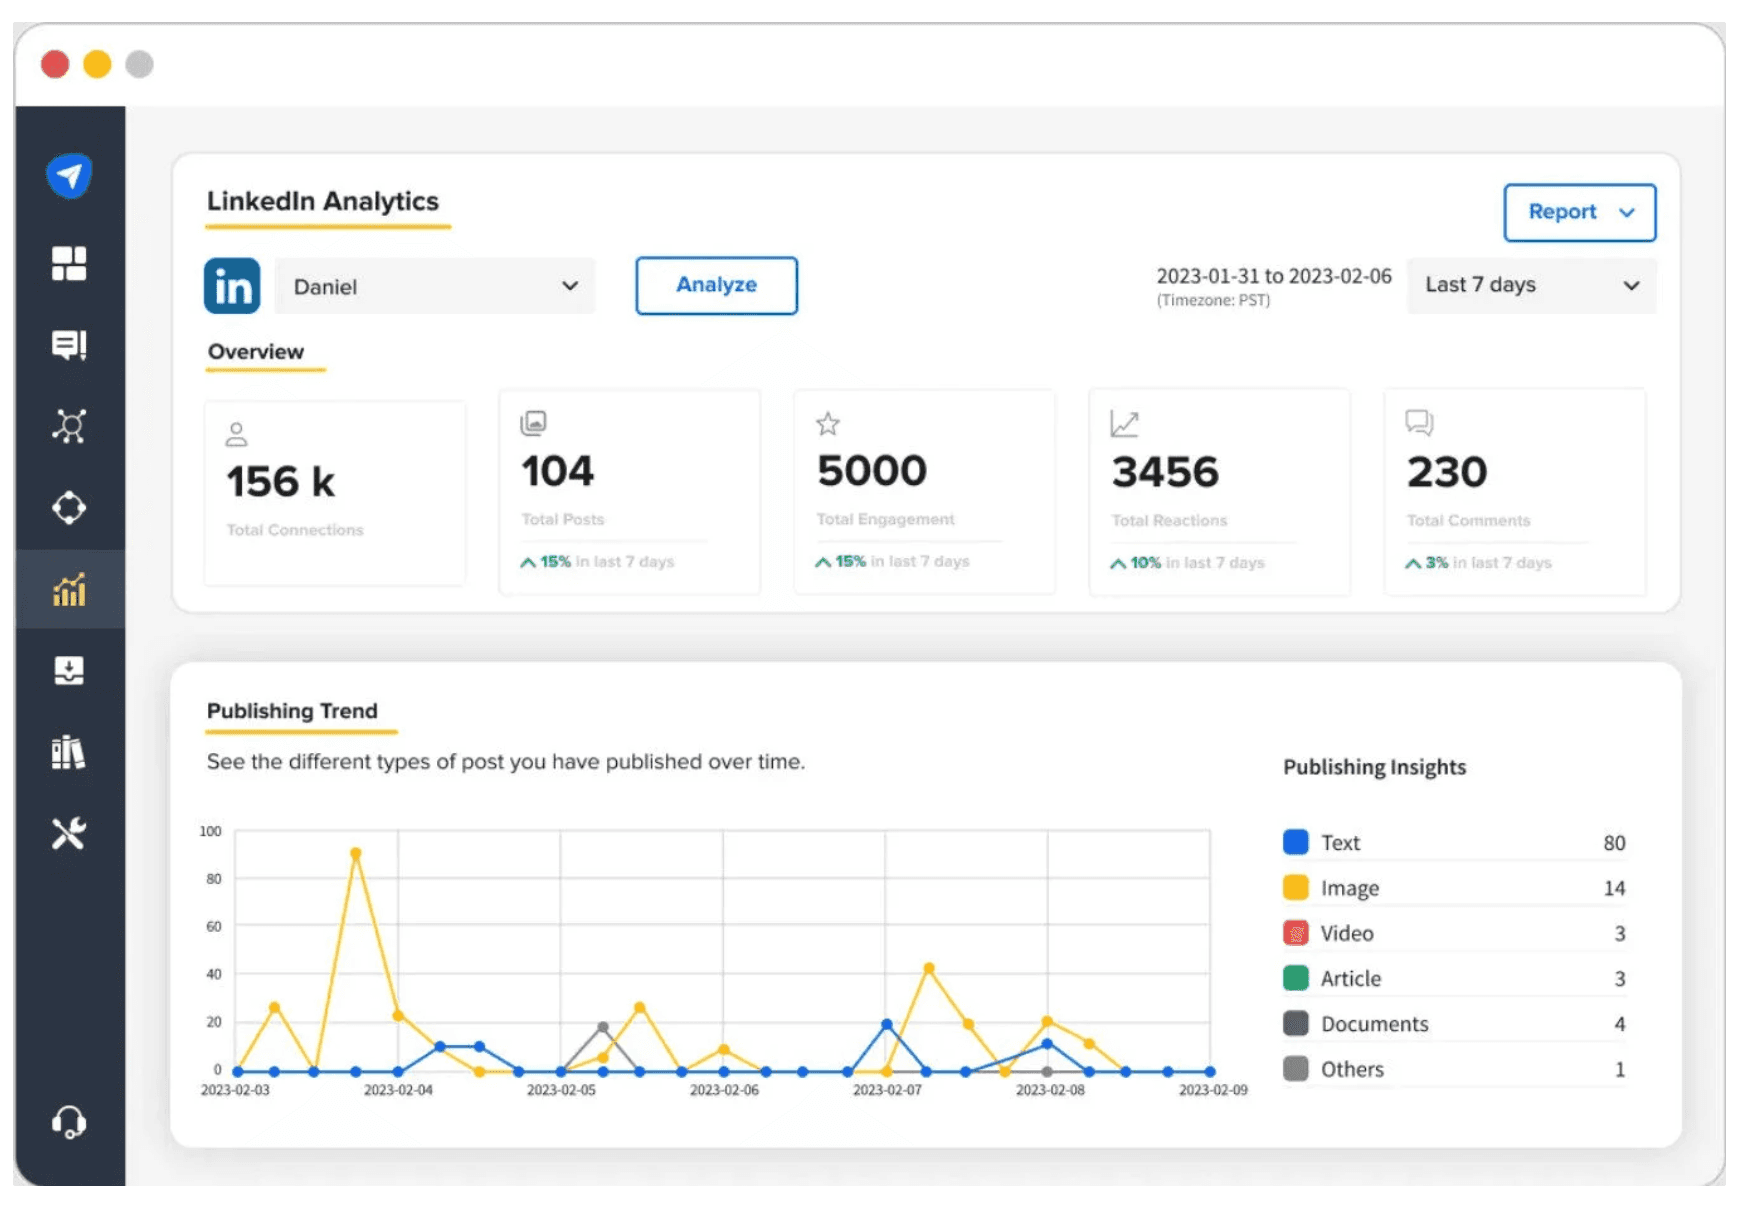Toggle the Image series yellow legend swatch

click(x=1295, y=888)
